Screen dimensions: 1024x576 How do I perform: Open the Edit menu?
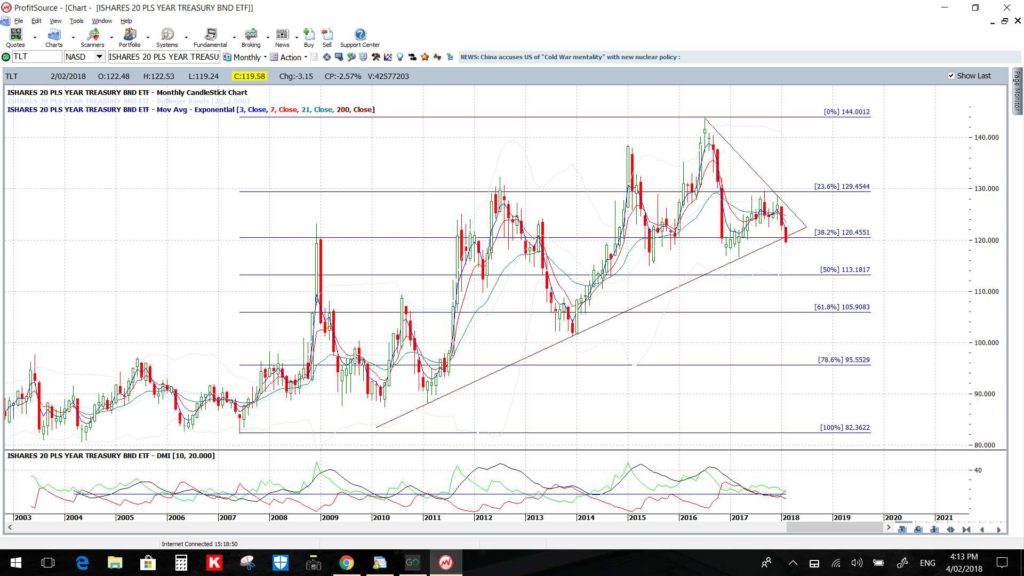(x=36, y=21)
